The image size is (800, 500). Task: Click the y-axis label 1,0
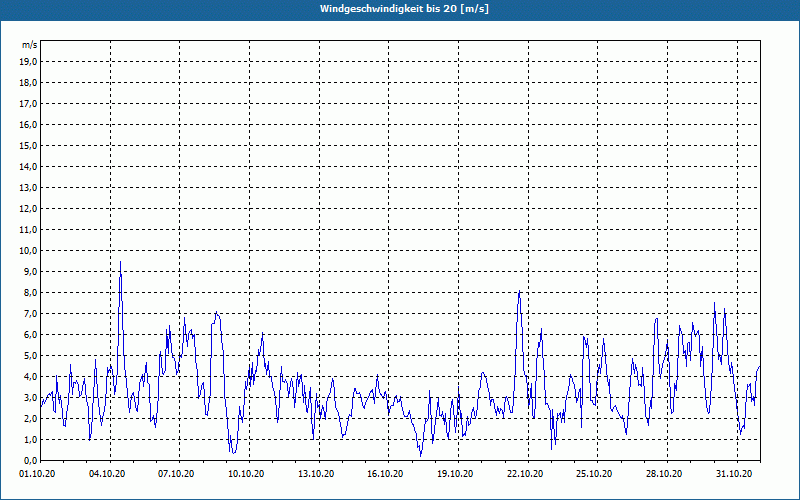[31, 440]
